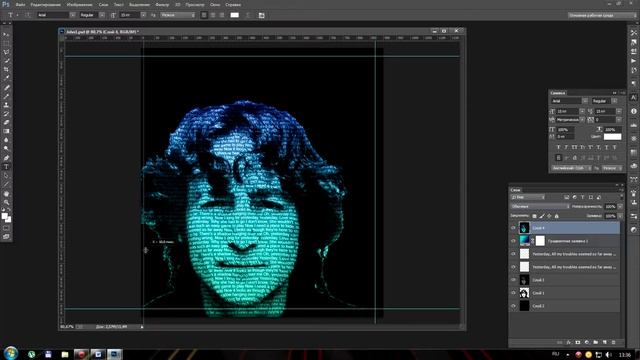This screenshot has width=640, height=360.
Task: Select the Hand tool
Action: coord(7,194)
